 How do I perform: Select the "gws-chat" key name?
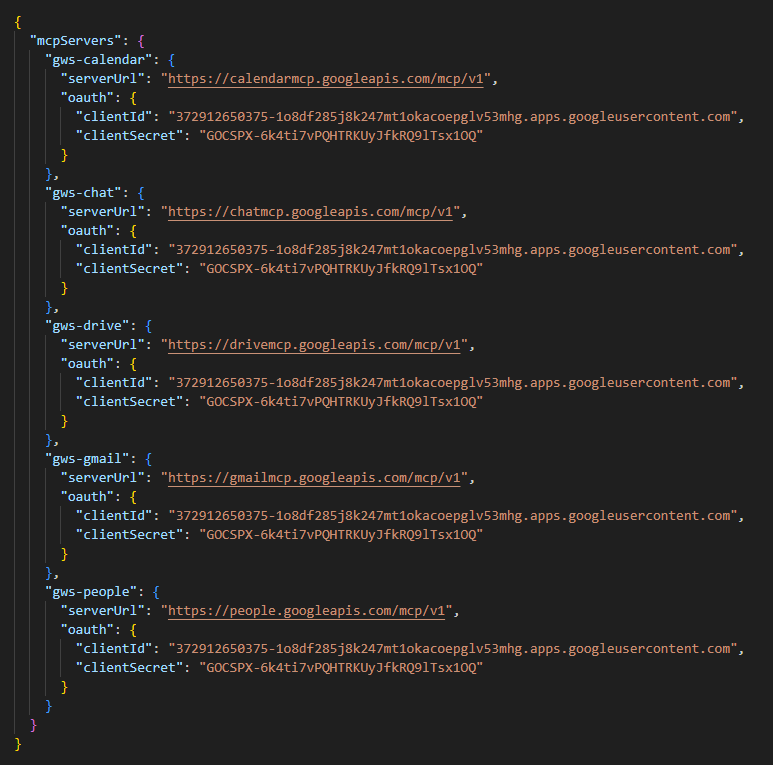click(83, 193)
